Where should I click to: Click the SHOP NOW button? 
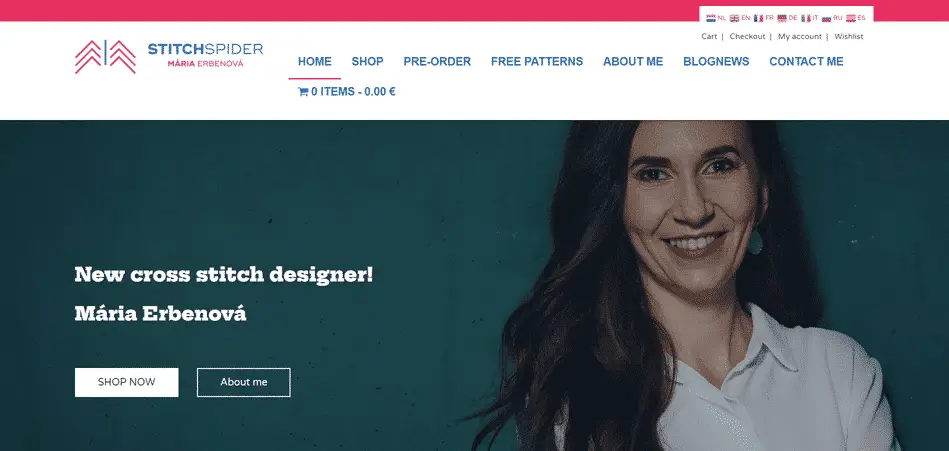pos(126,383)
